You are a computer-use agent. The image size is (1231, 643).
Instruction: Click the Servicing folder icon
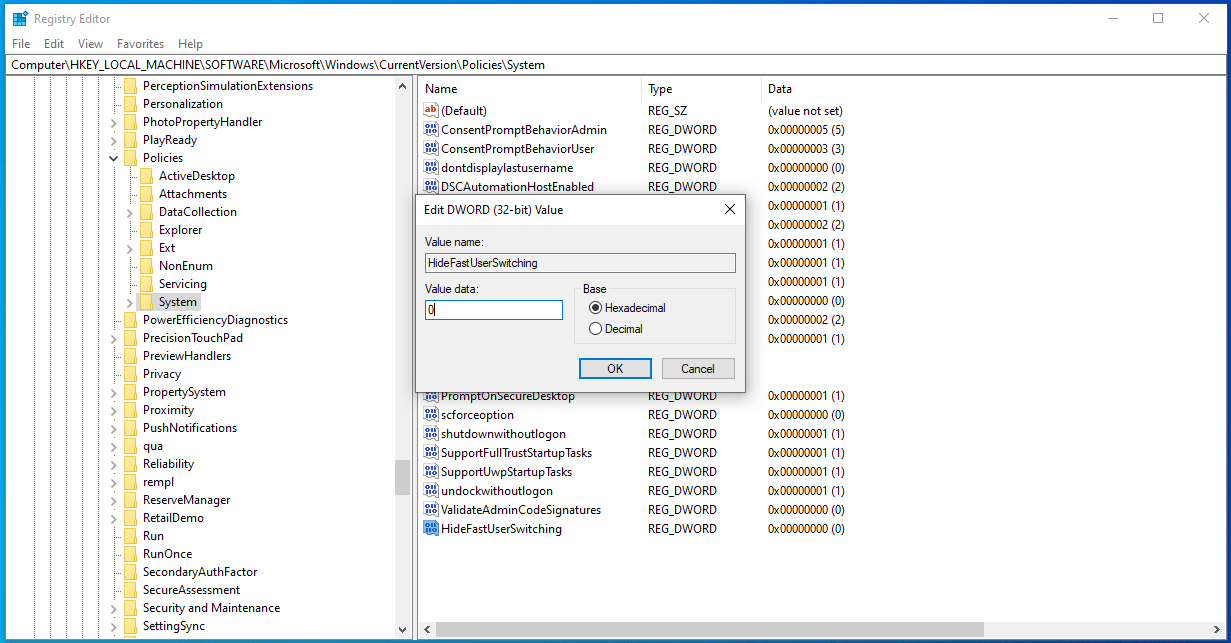[146, 284]
